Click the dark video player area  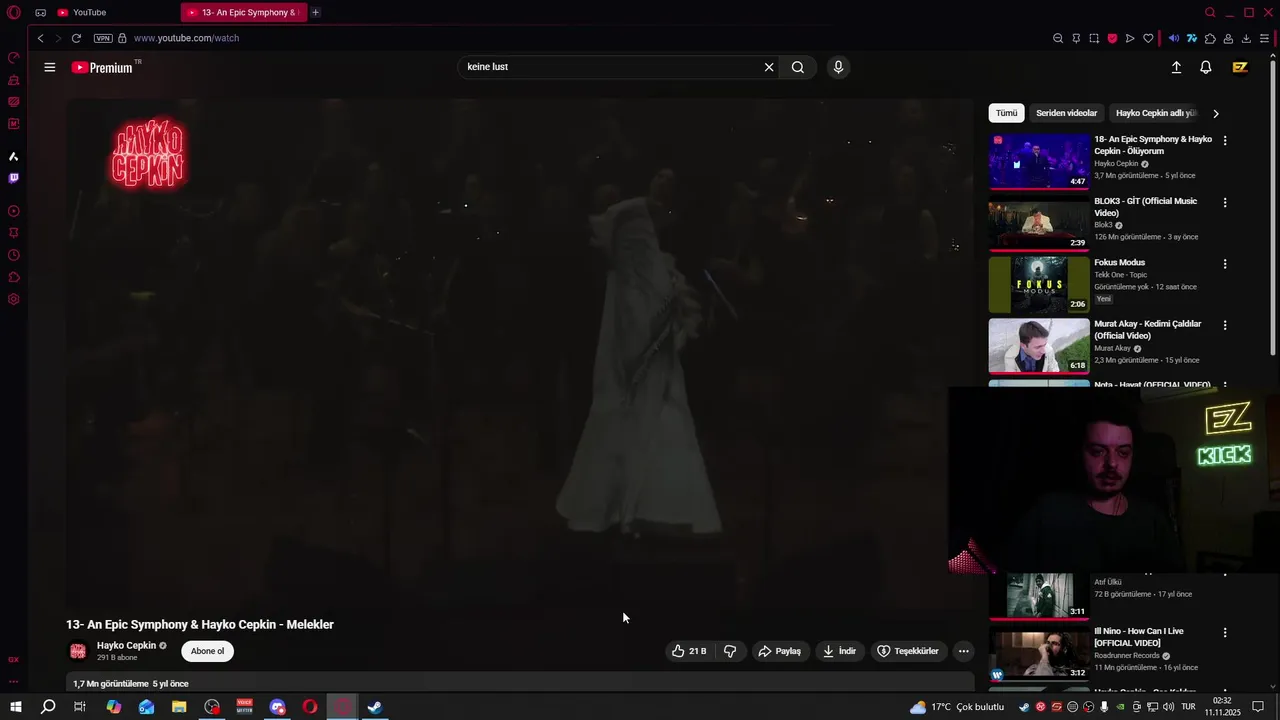520,353
